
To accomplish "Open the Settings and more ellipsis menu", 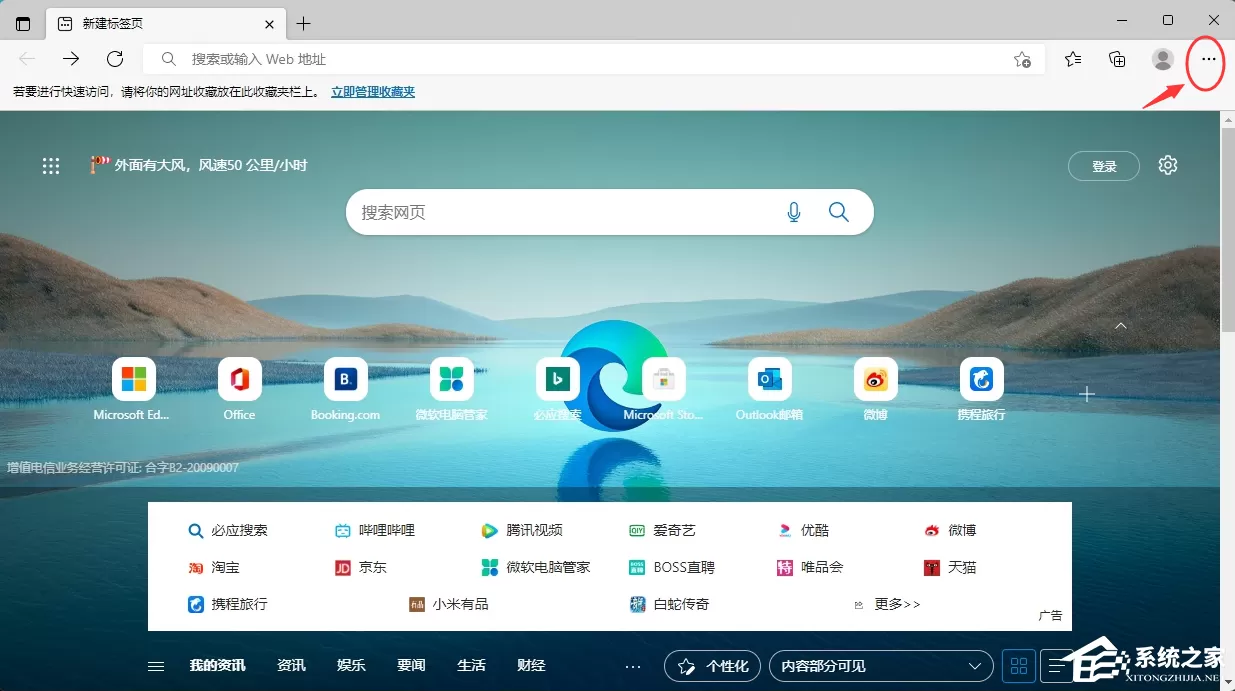I will (x=1208, y=59).
